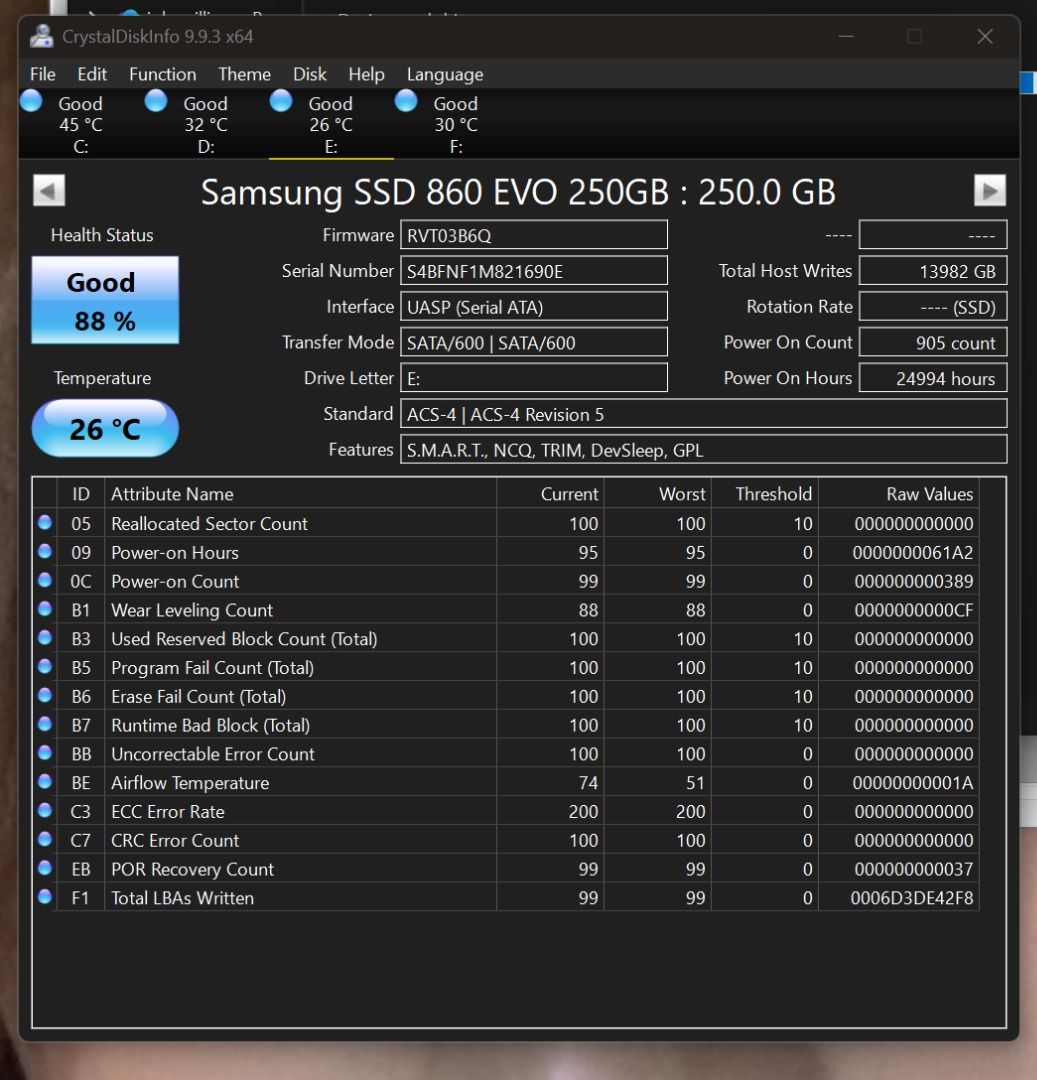The image size is (1037, 1080).
Task: Click Power On Hours value 24994 hours
Action: (x=933, y=378)
